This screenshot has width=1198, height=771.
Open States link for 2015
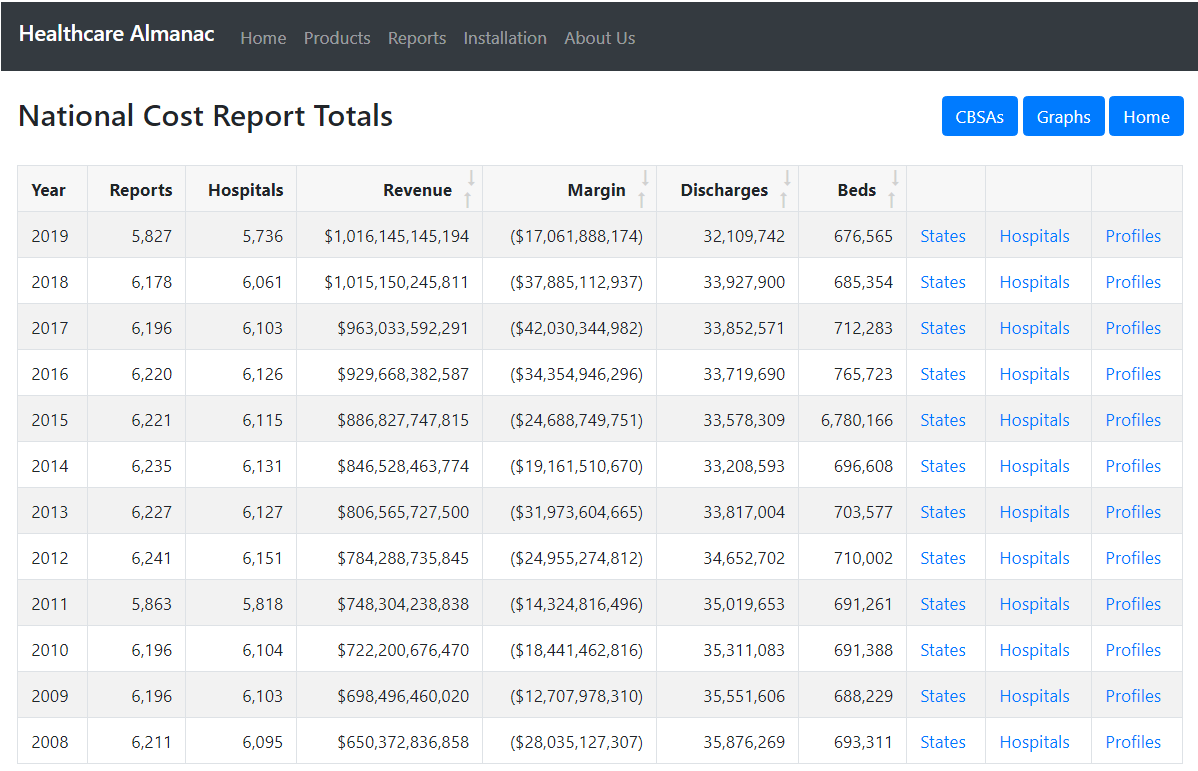pyautogui.click(x=943, y=420)
